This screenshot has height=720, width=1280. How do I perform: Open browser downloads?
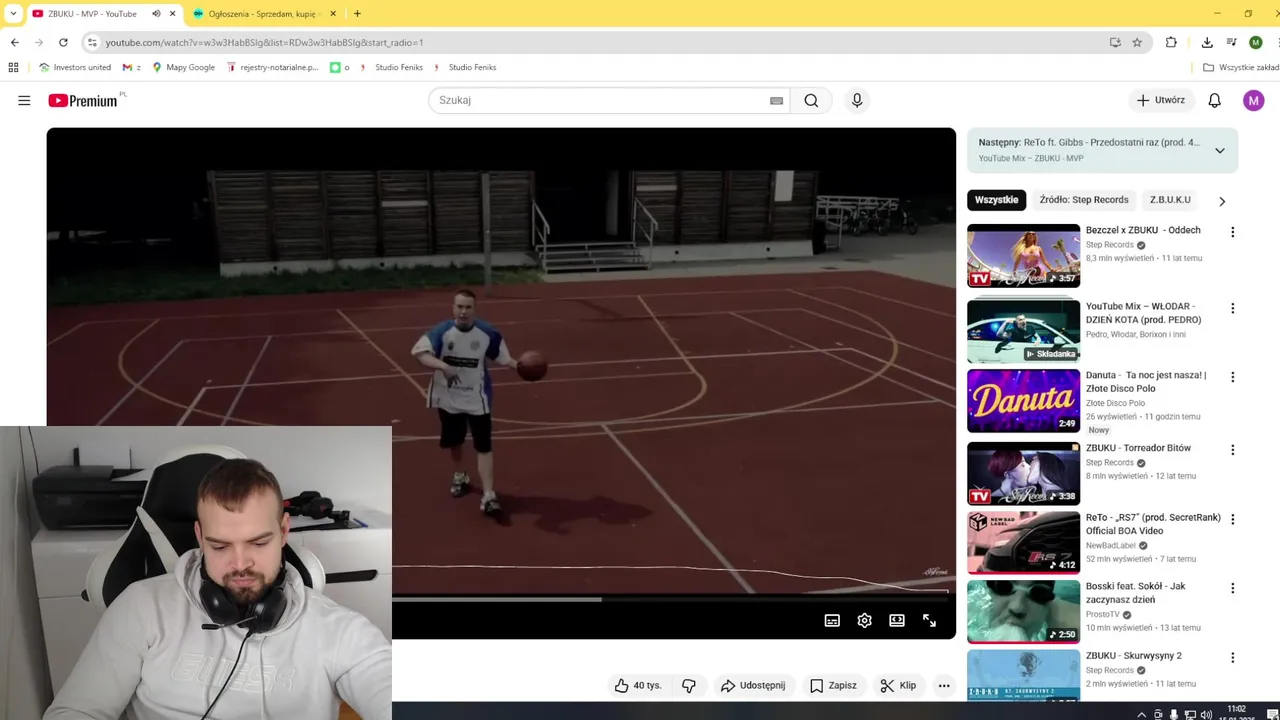pos(1207,42)
